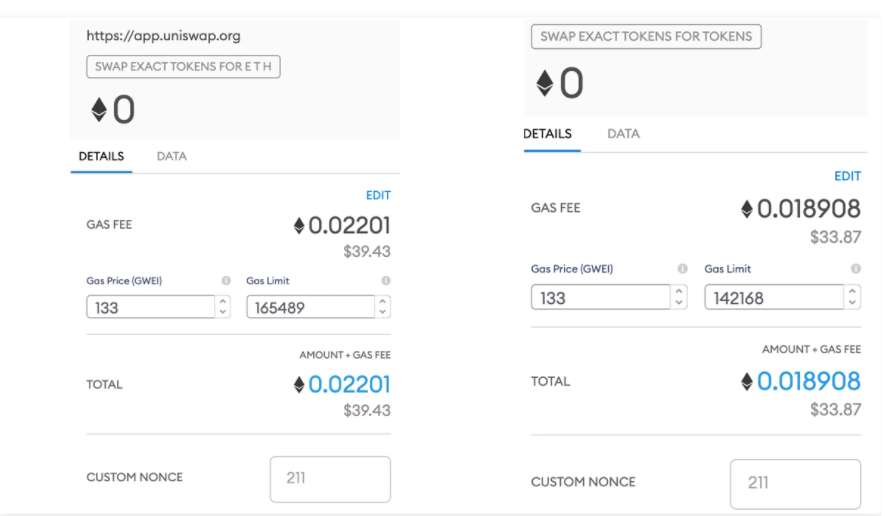This screenshot has height=516, width=885.
Task: Decrease gas price 133 in left panel
Action: [223, 312]
